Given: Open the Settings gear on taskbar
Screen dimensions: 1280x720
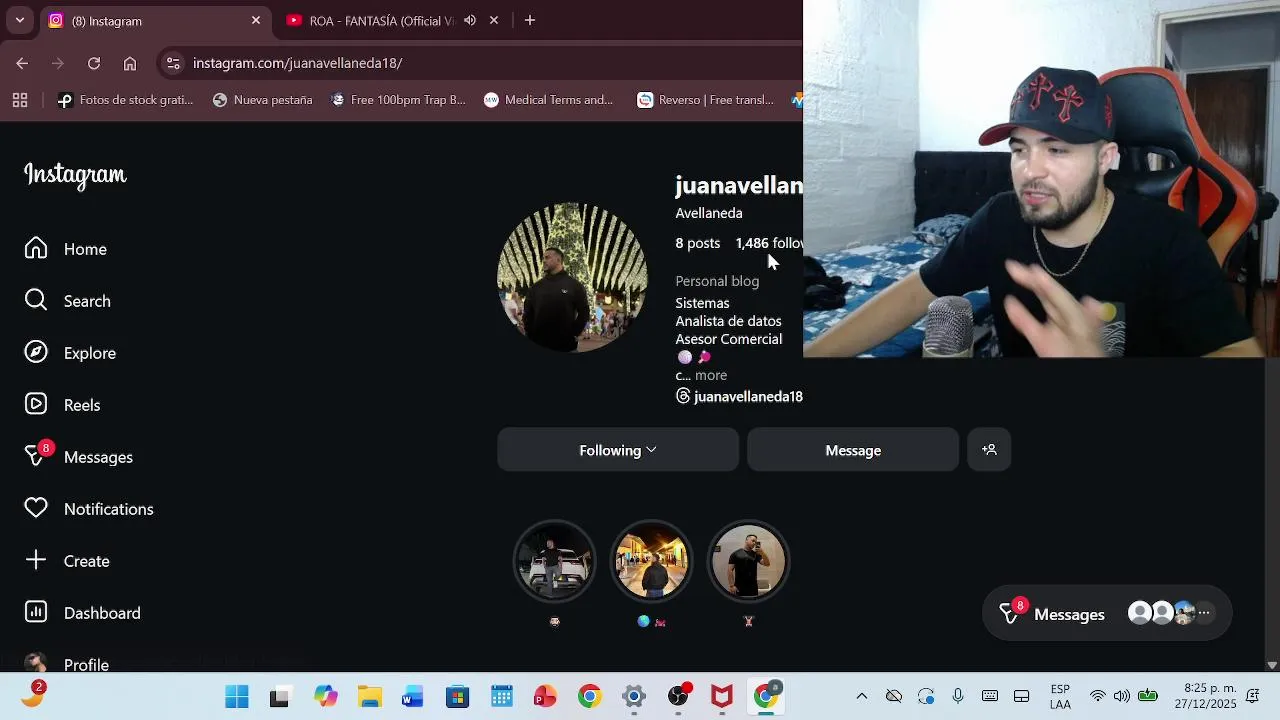Looking at the screenshot, I should pyautogui.click(x=634, y=697).
